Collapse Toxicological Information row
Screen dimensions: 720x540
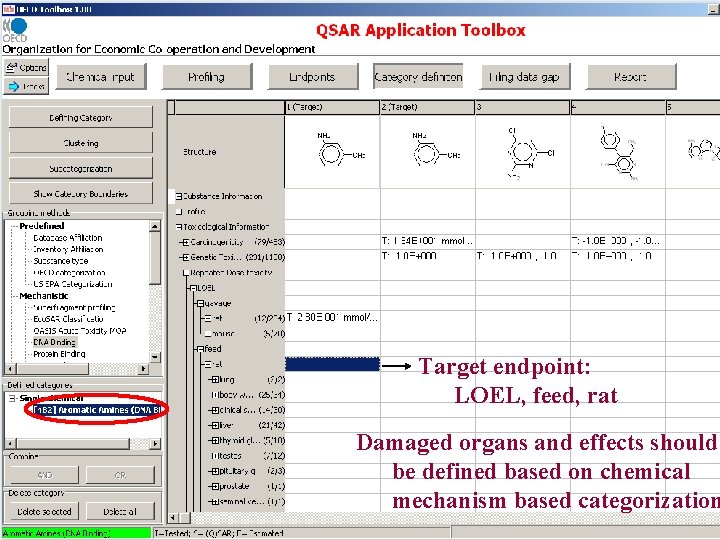coord(179,227)
